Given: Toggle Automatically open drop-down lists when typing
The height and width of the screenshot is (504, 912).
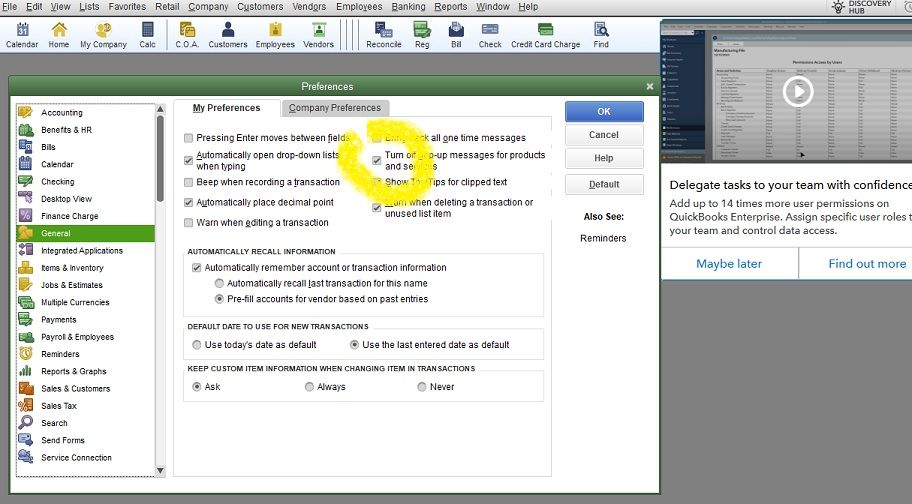Looking at the screenshot, I should coord(188,160).
